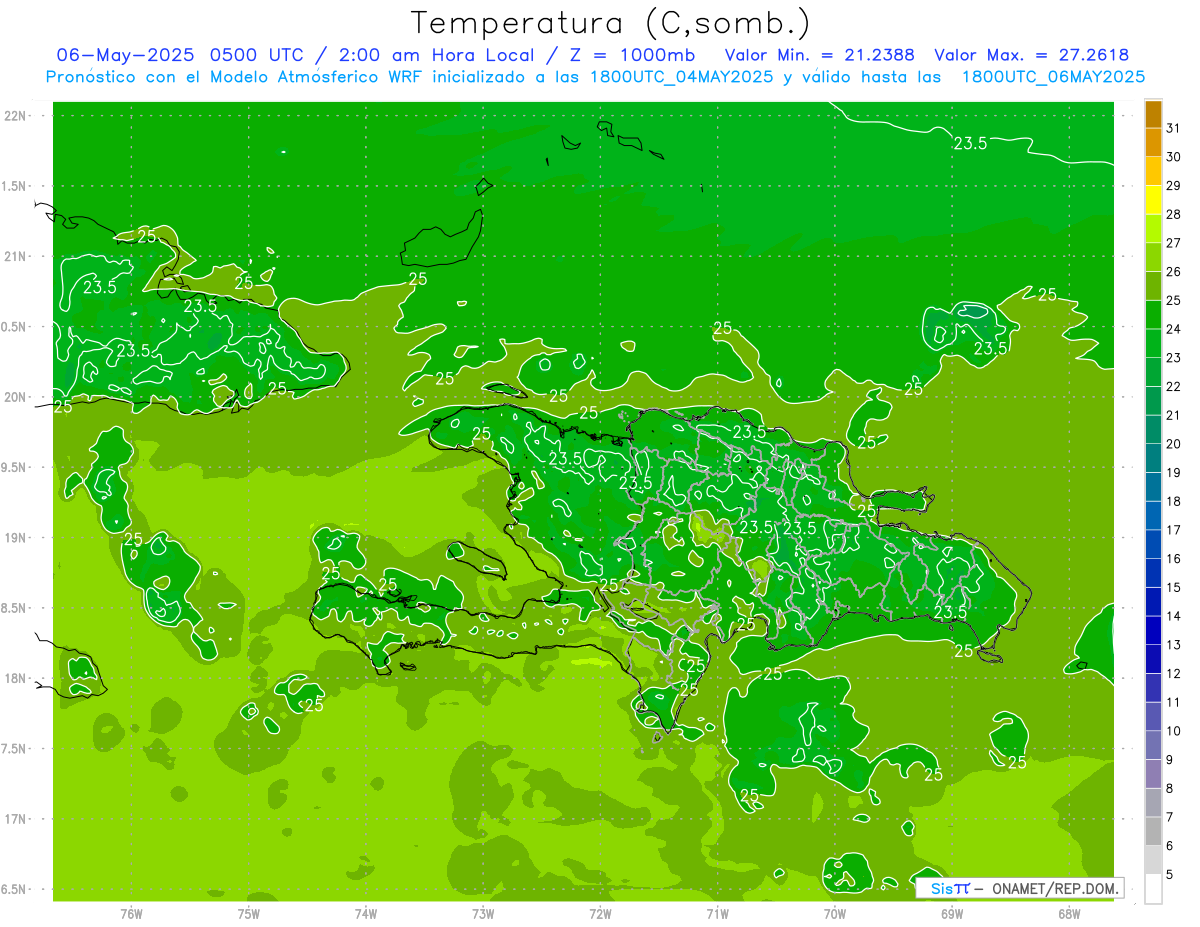Click the color bar label "11"
Viewport: 1200px width, 927px height.
tap(1174, 702)
